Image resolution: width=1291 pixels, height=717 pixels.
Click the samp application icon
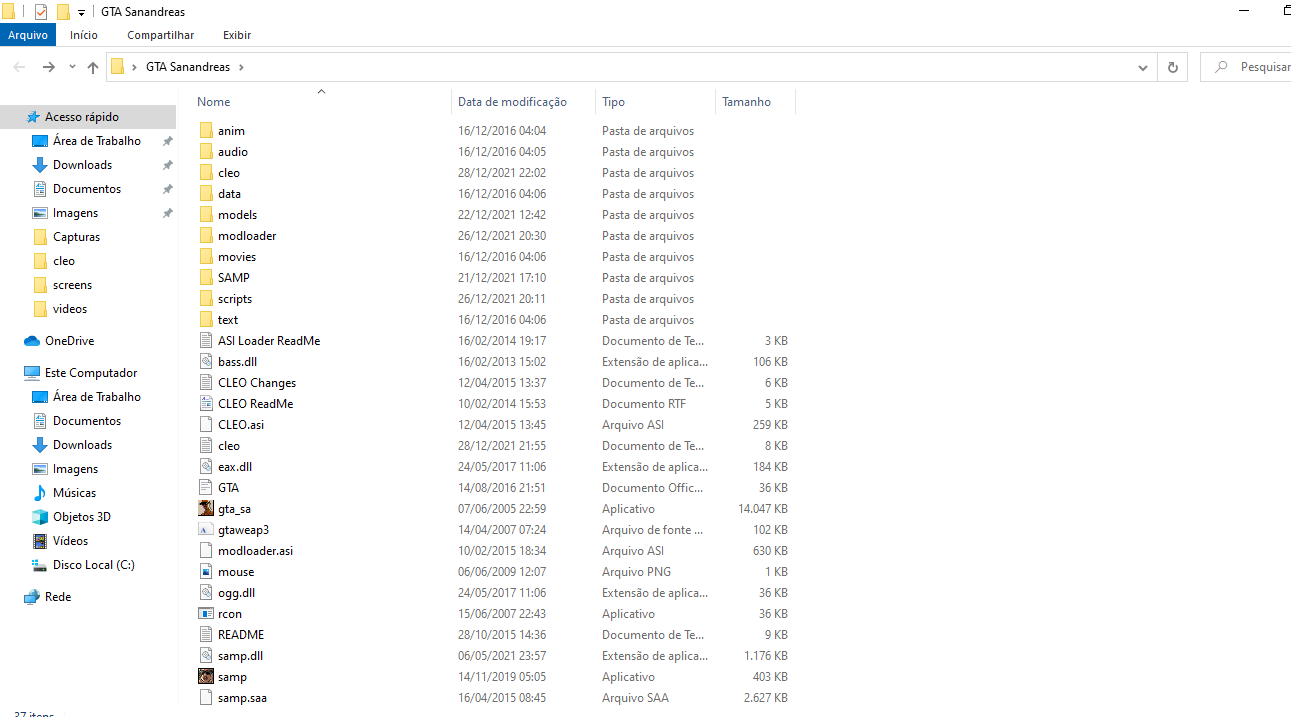click(206, 677)
